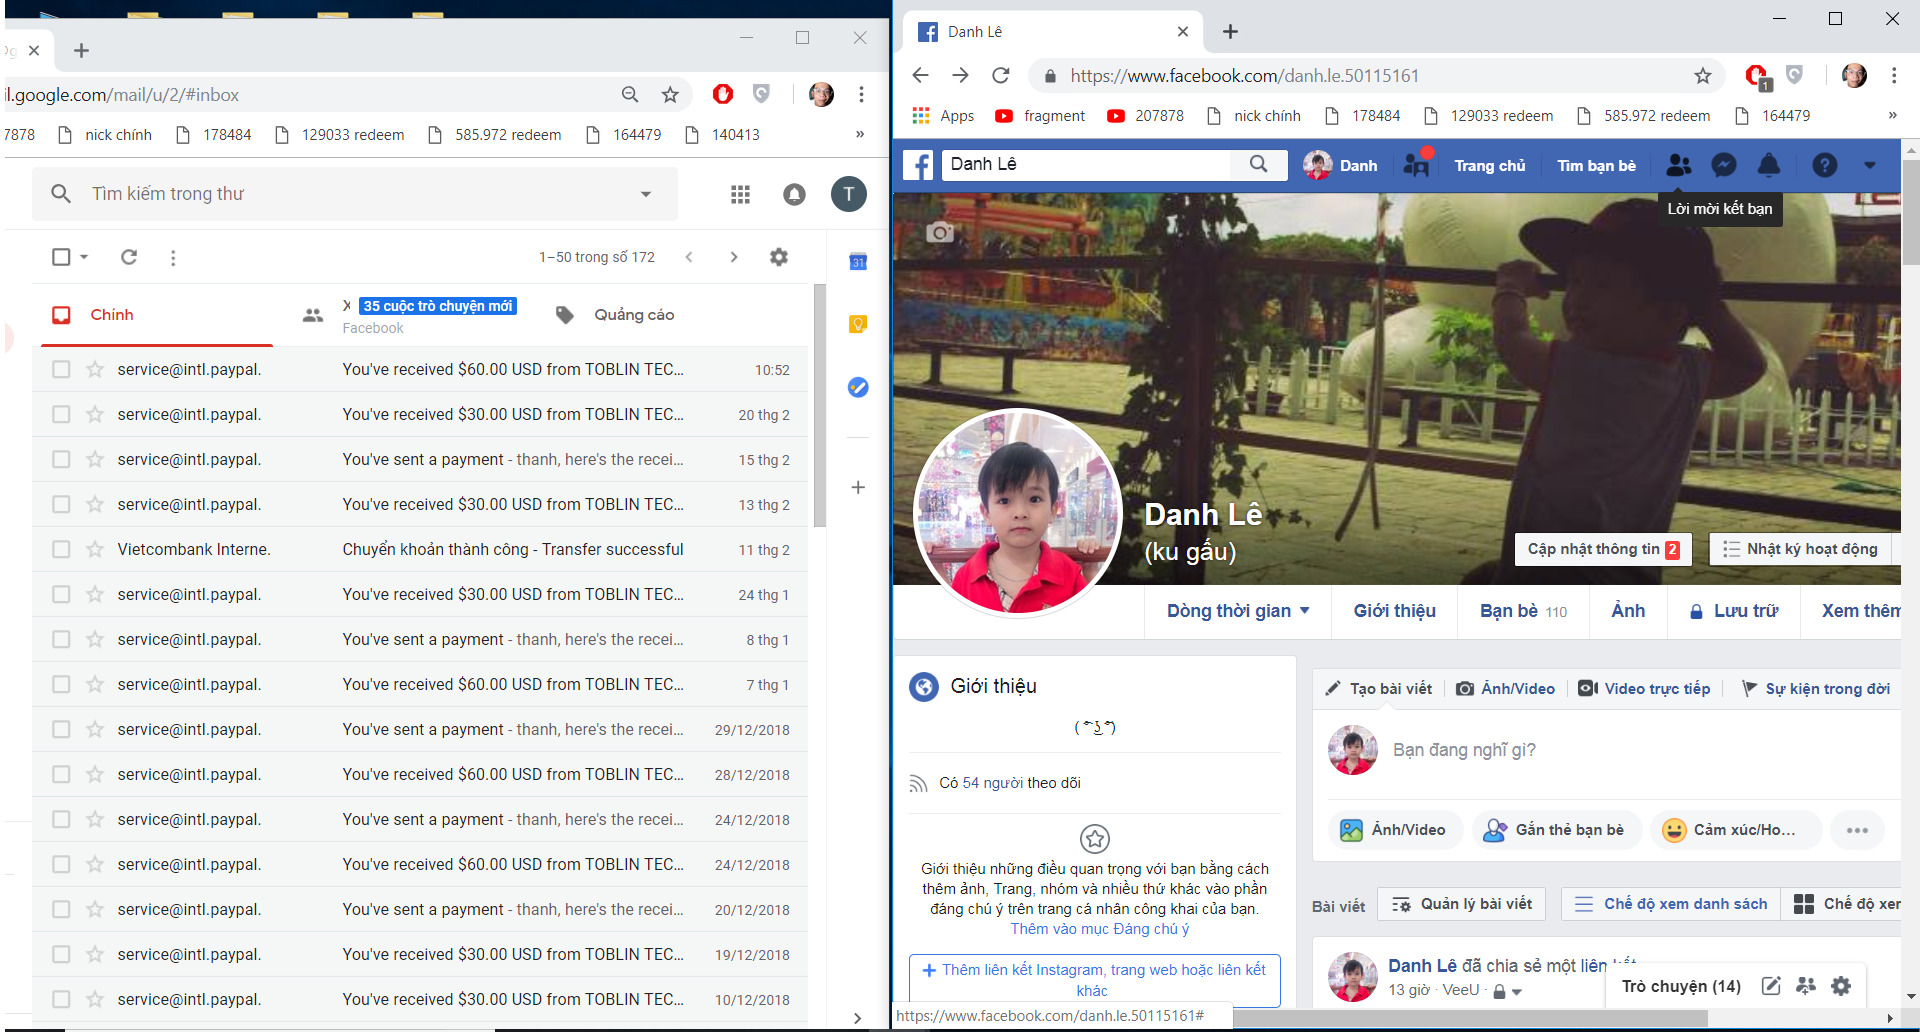Check the Vietcombank transfer email checkbox
The width and height of the screenshot is (1920, 1032).
(61, 550)
